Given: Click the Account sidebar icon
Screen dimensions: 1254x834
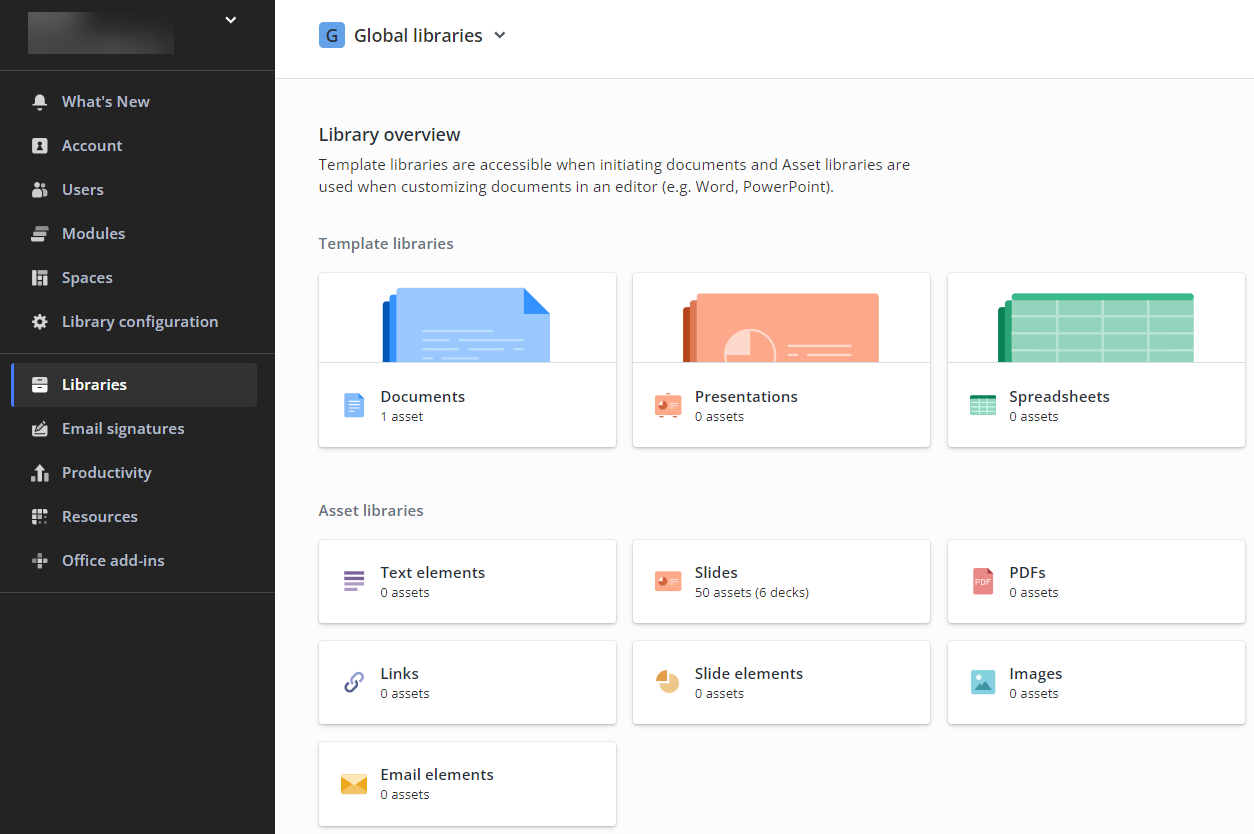Looking at the screenshot, I should 39,145.
